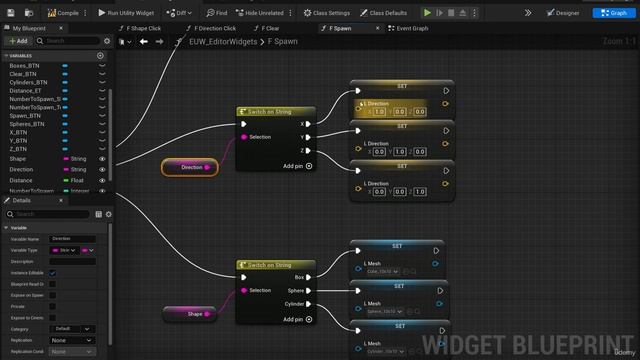Viewport: 640px width, 360px height.
Task: Open the Details settings gear
Action: 109,214
